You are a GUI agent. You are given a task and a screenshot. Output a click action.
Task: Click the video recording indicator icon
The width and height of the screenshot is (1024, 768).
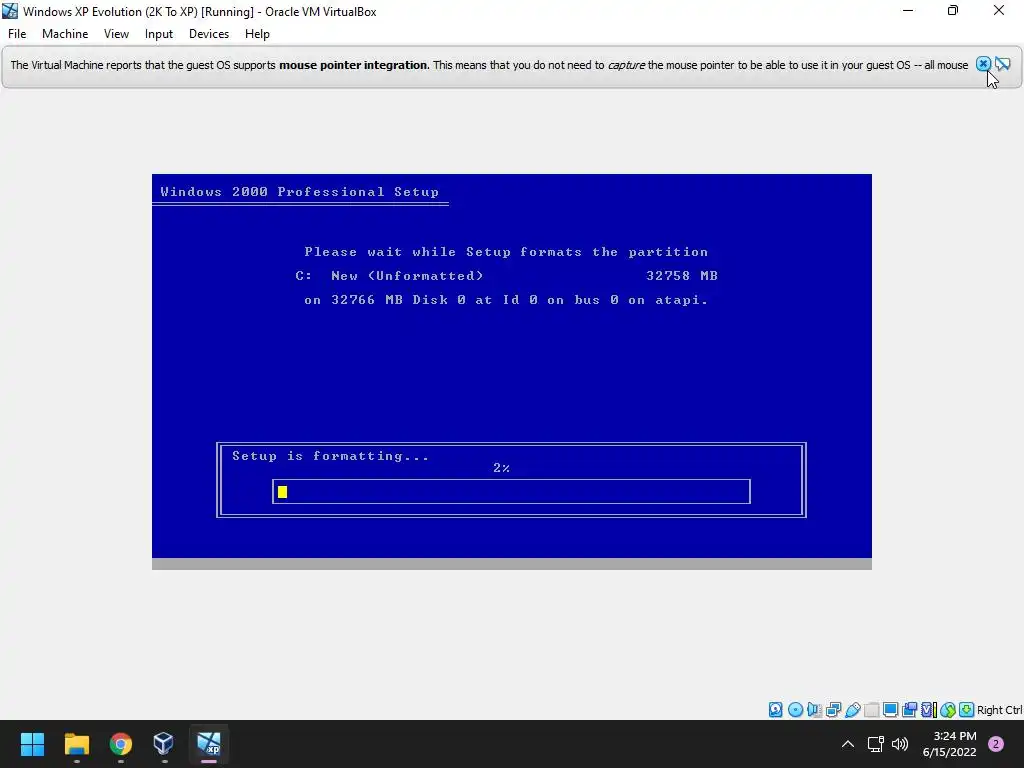[909, 710]
